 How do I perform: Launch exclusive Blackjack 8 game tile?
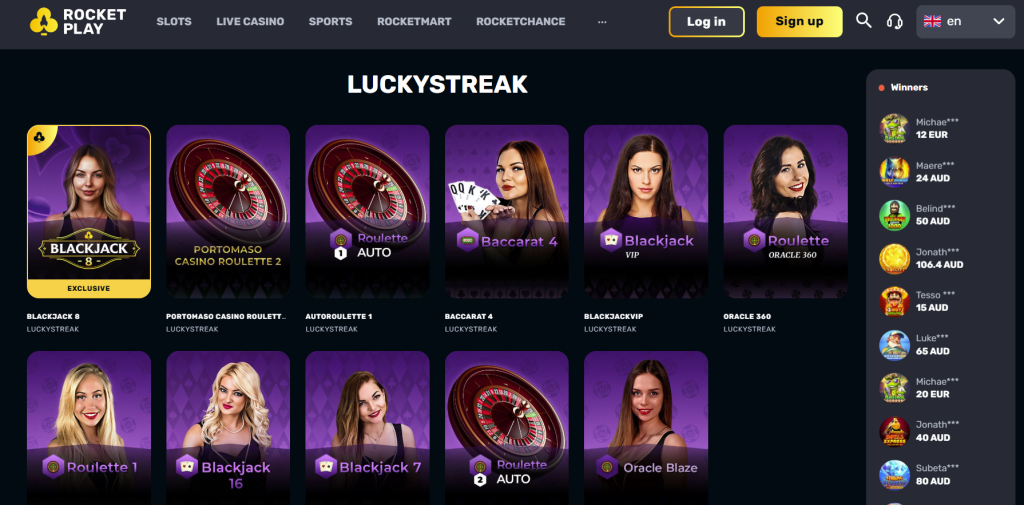89,212
